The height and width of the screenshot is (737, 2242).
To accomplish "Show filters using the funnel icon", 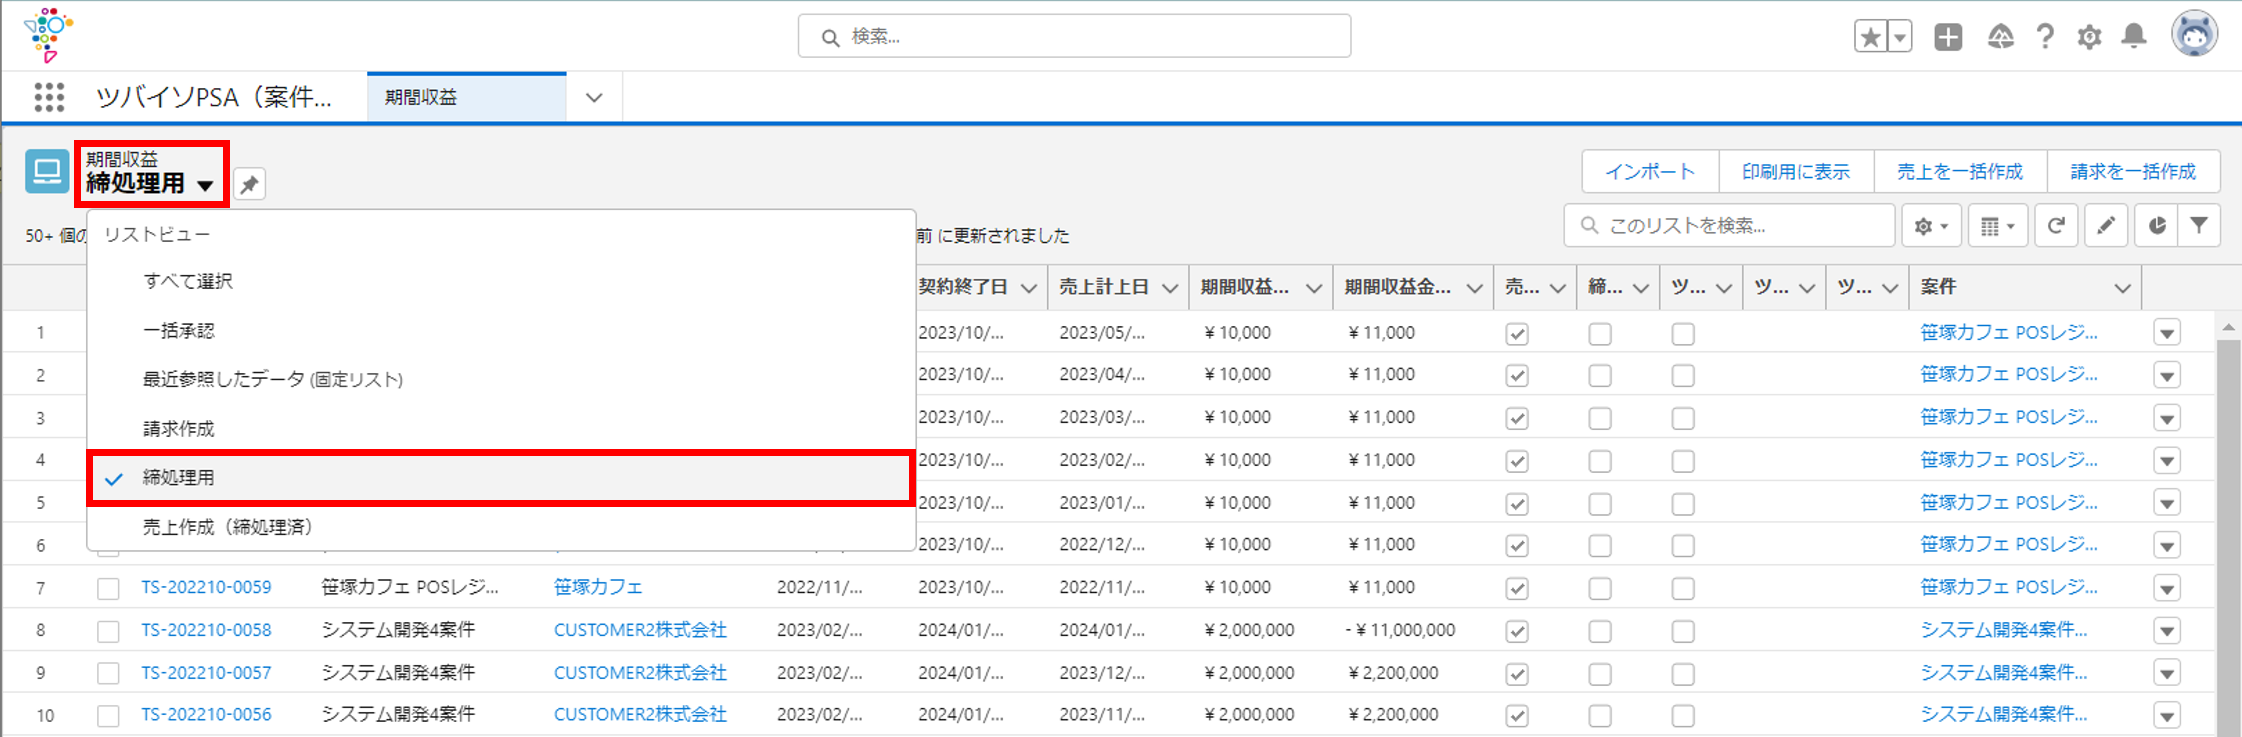I will coord(2199,226).
